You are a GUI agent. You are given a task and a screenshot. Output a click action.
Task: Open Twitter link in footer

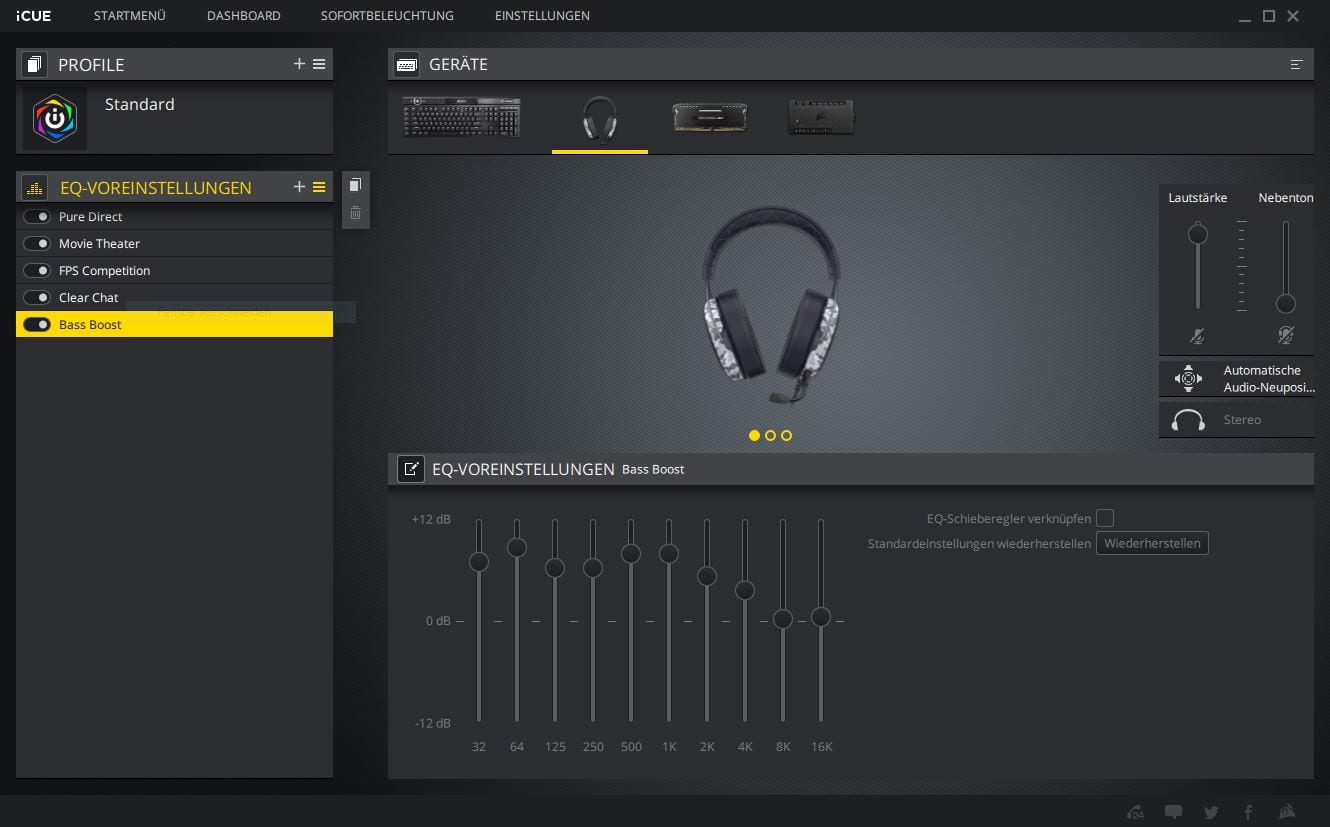(x=1211, y=812)
